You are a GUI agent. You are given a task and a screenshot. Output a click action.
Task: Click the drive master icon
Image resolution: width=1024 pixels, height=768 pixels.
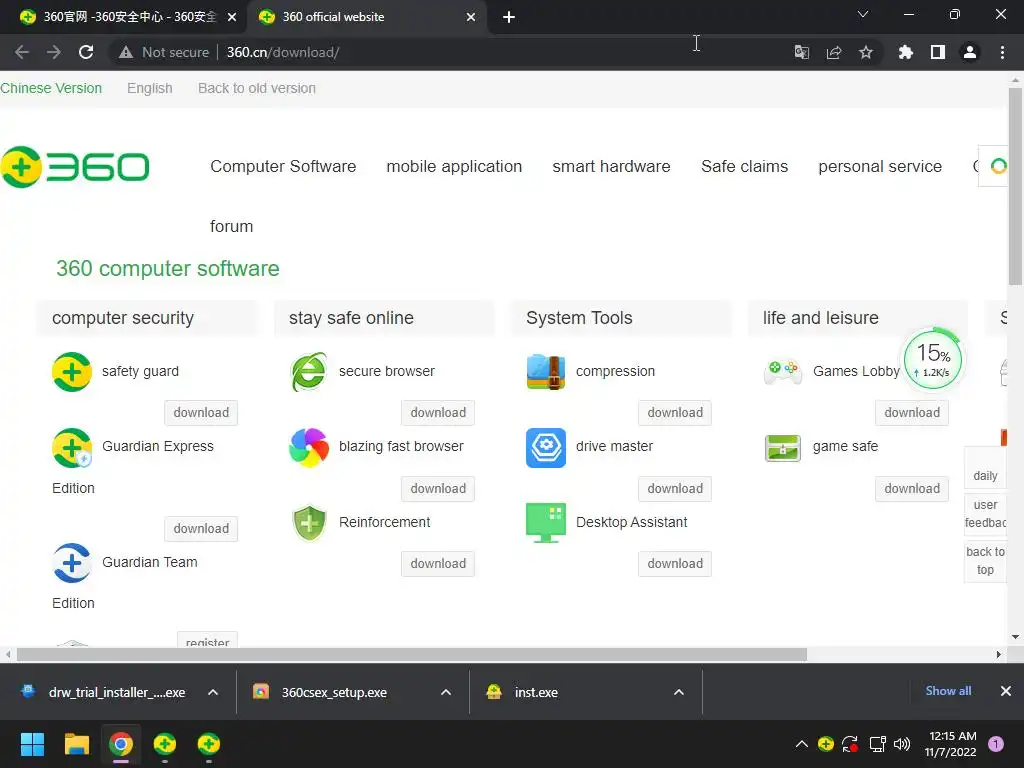tap(546, 447)
